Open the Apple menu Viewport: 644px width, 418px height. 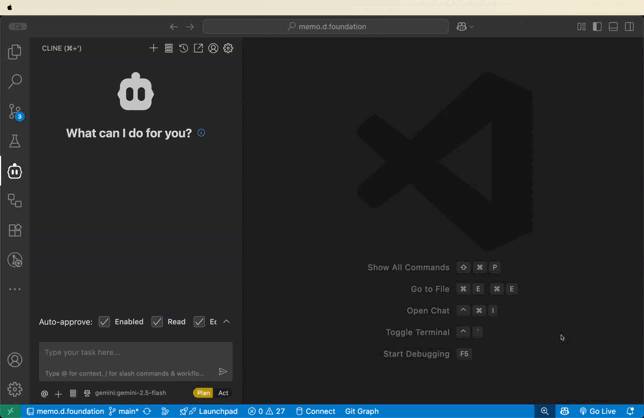(x=10, y=7)
